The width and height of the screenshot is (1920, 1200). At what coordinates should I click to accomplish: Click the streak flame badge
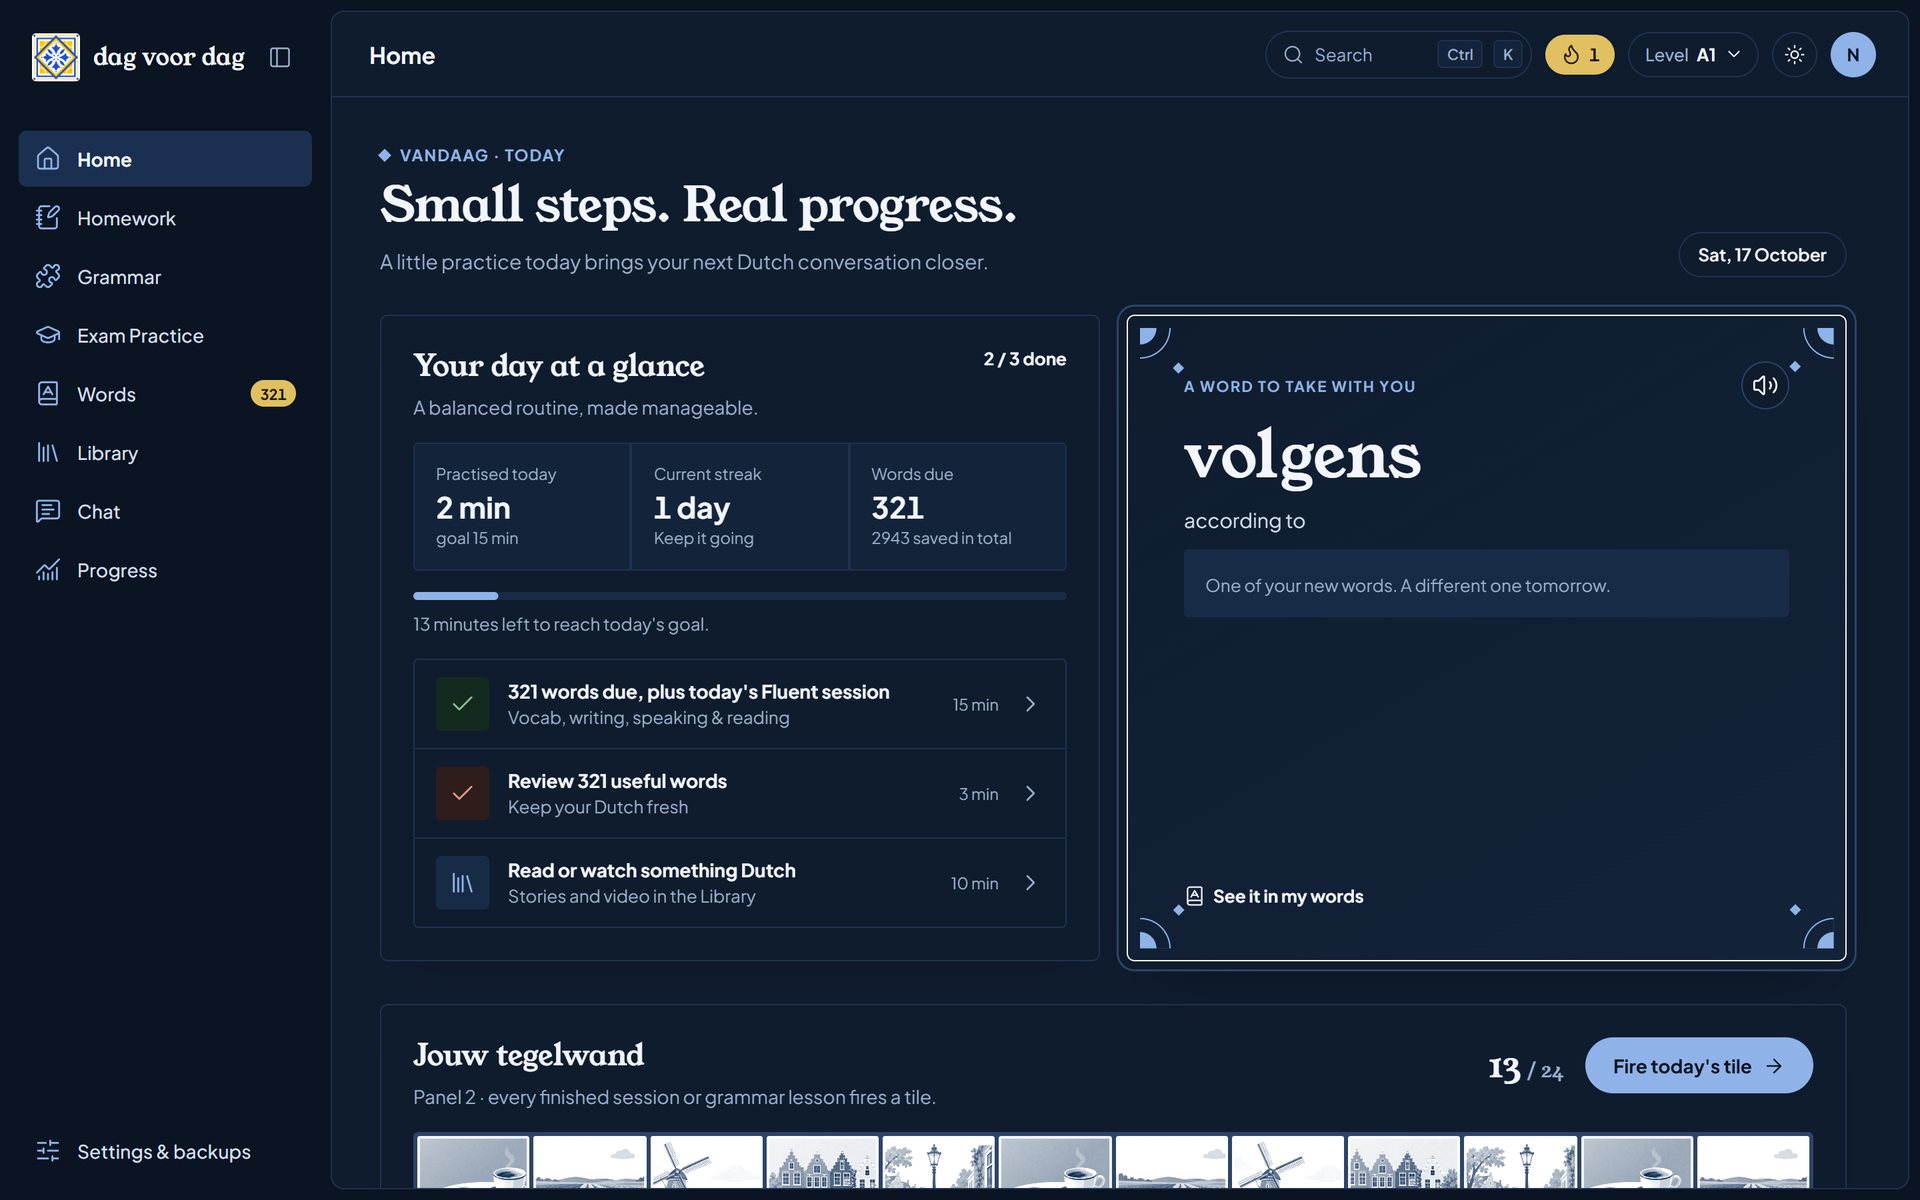coord(1579,55)
